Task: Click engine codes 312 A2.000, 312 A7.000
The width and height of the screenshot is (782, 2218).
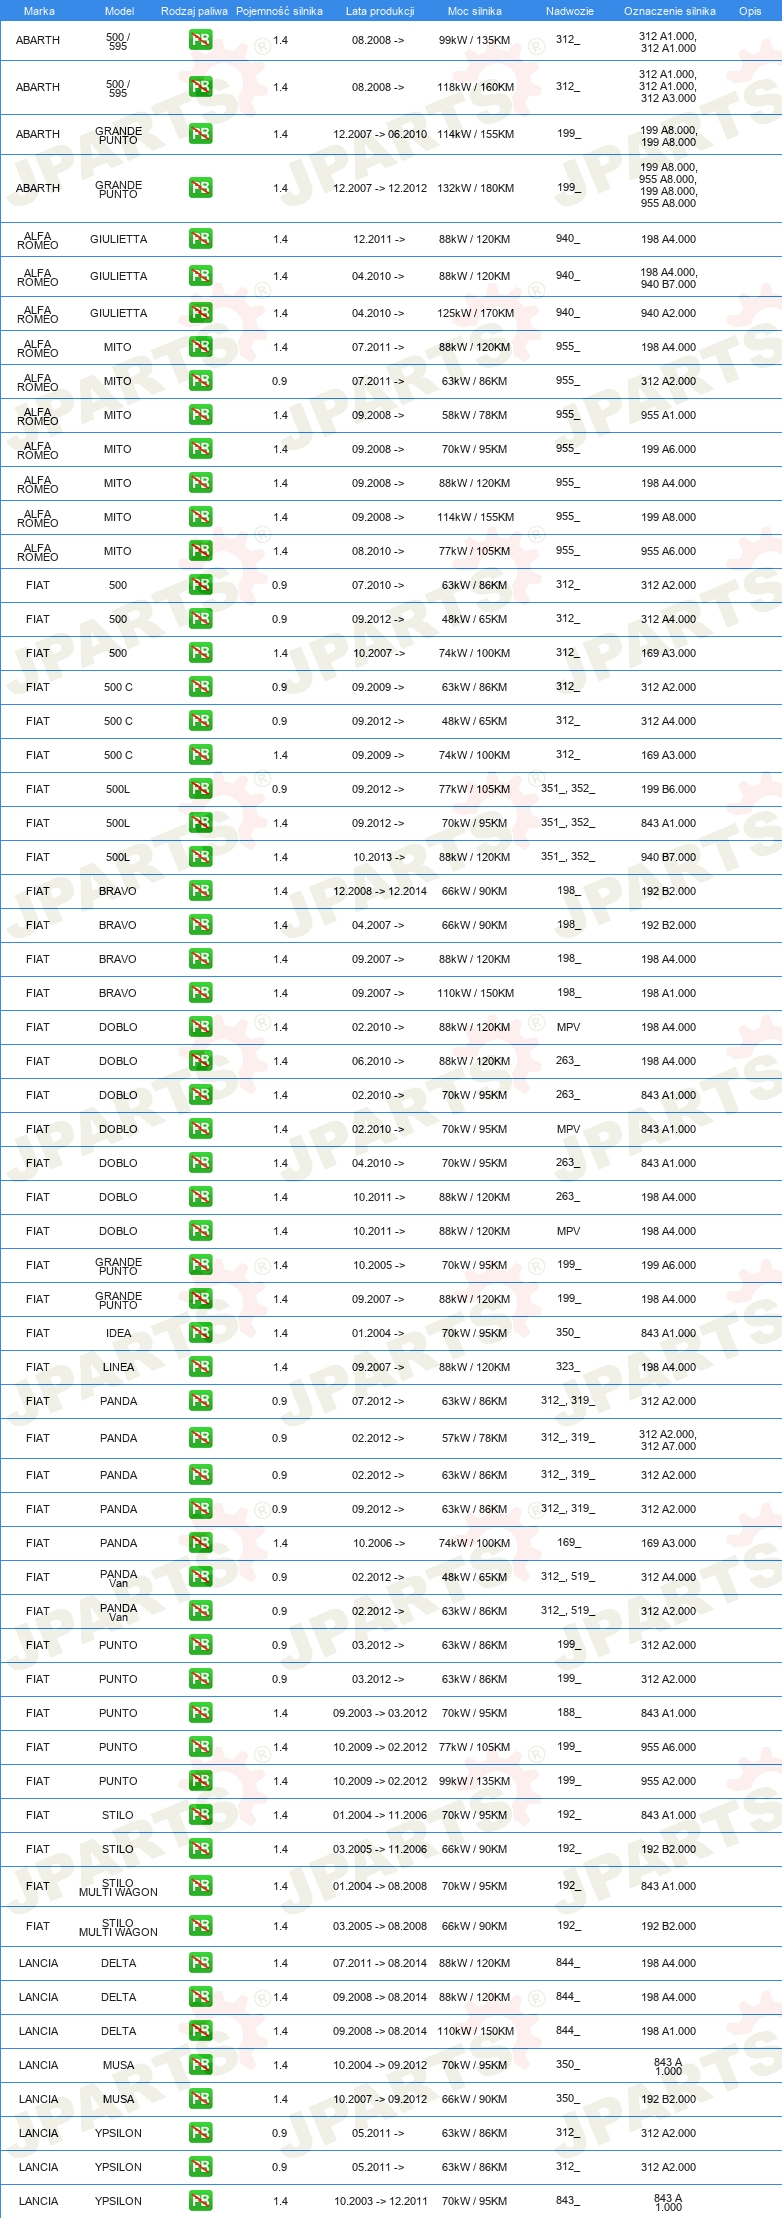Action: pyautogui.click(x=668, y=1440)
